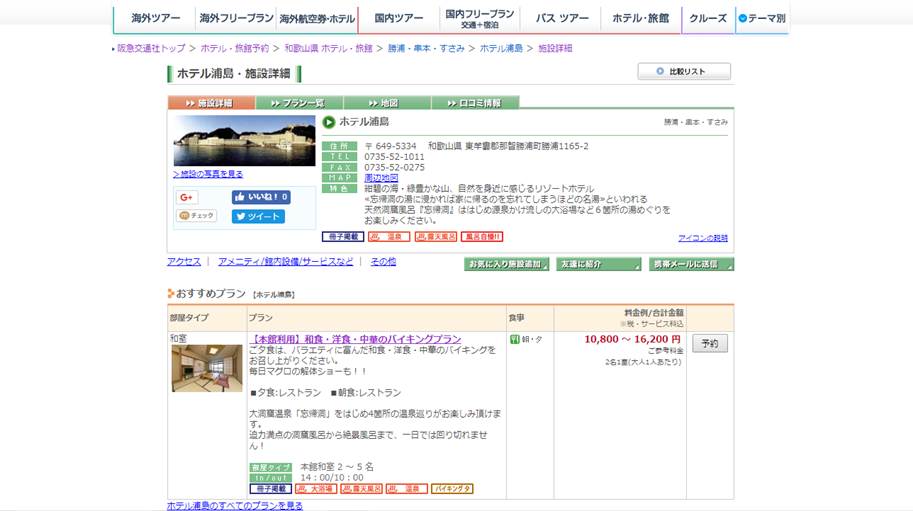Click the Facebook いいね! button
Screen dimensions: 913x511
pyautogui.click(x=261, y=197)
